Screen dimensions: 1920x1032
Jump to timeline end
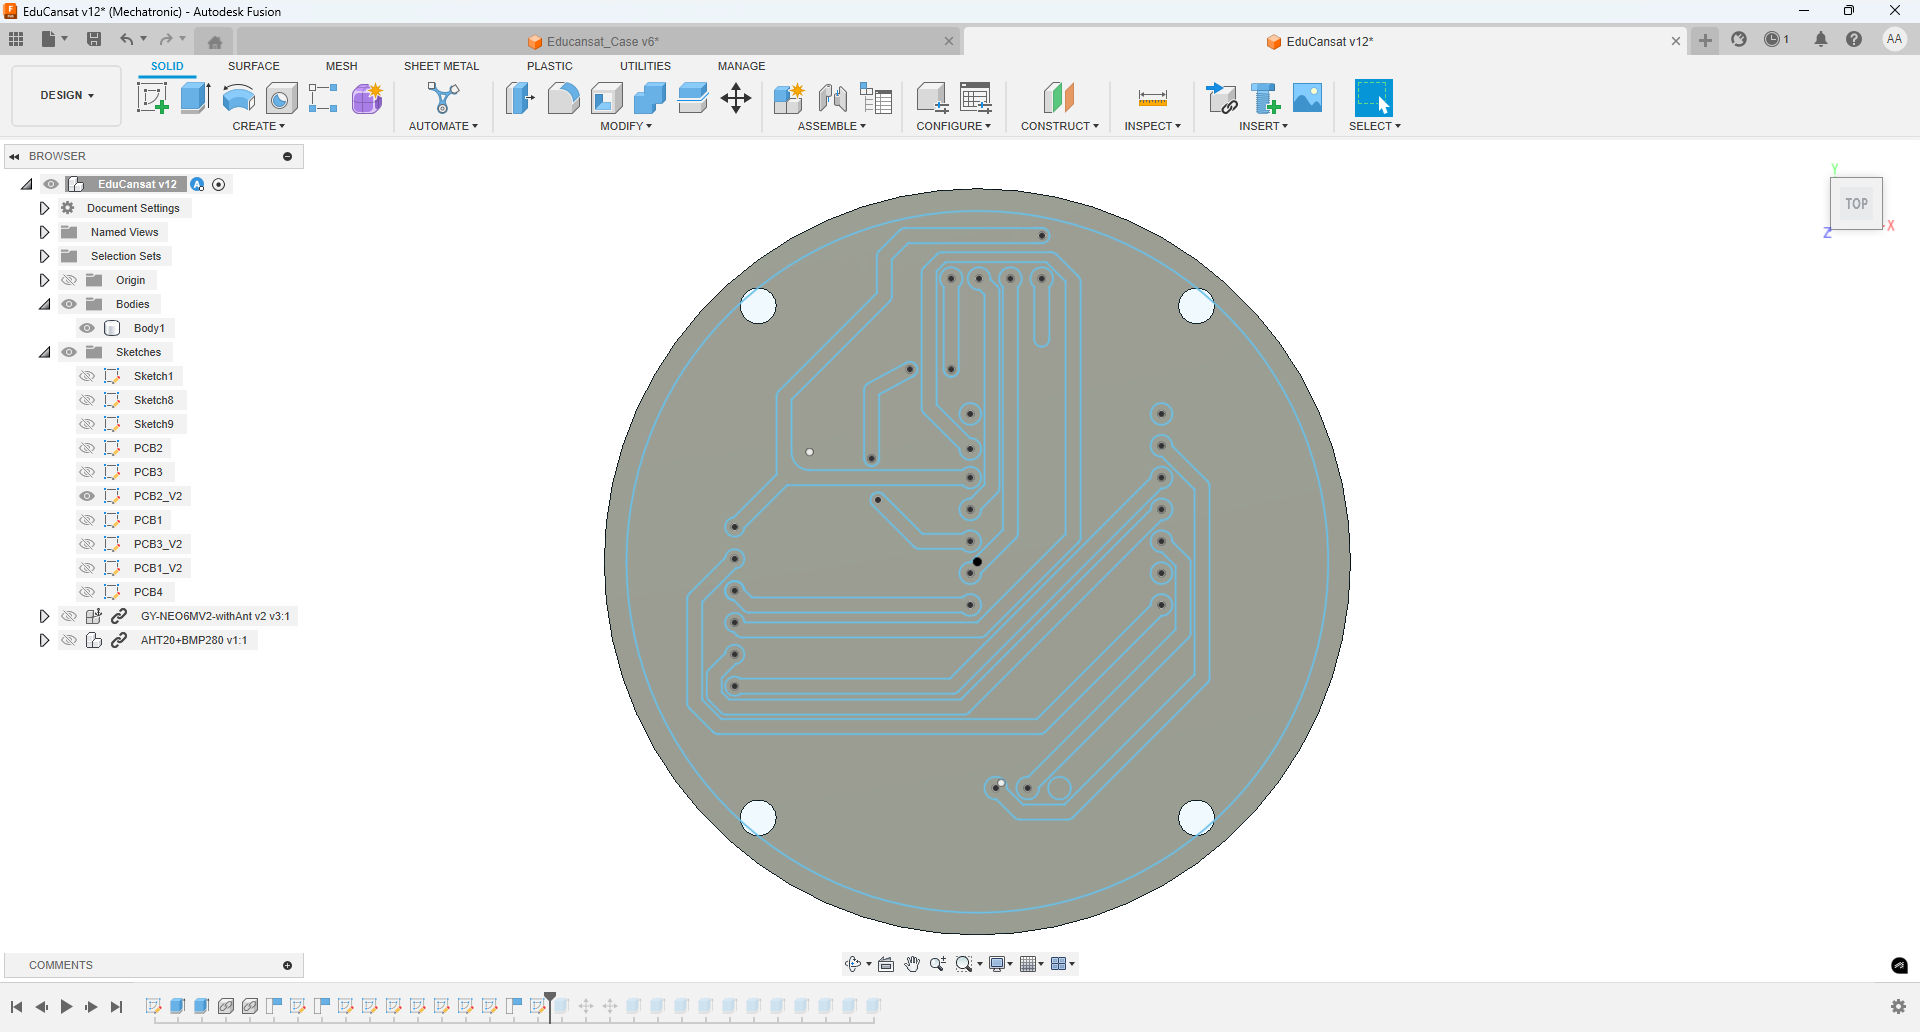pos(117,1007)
